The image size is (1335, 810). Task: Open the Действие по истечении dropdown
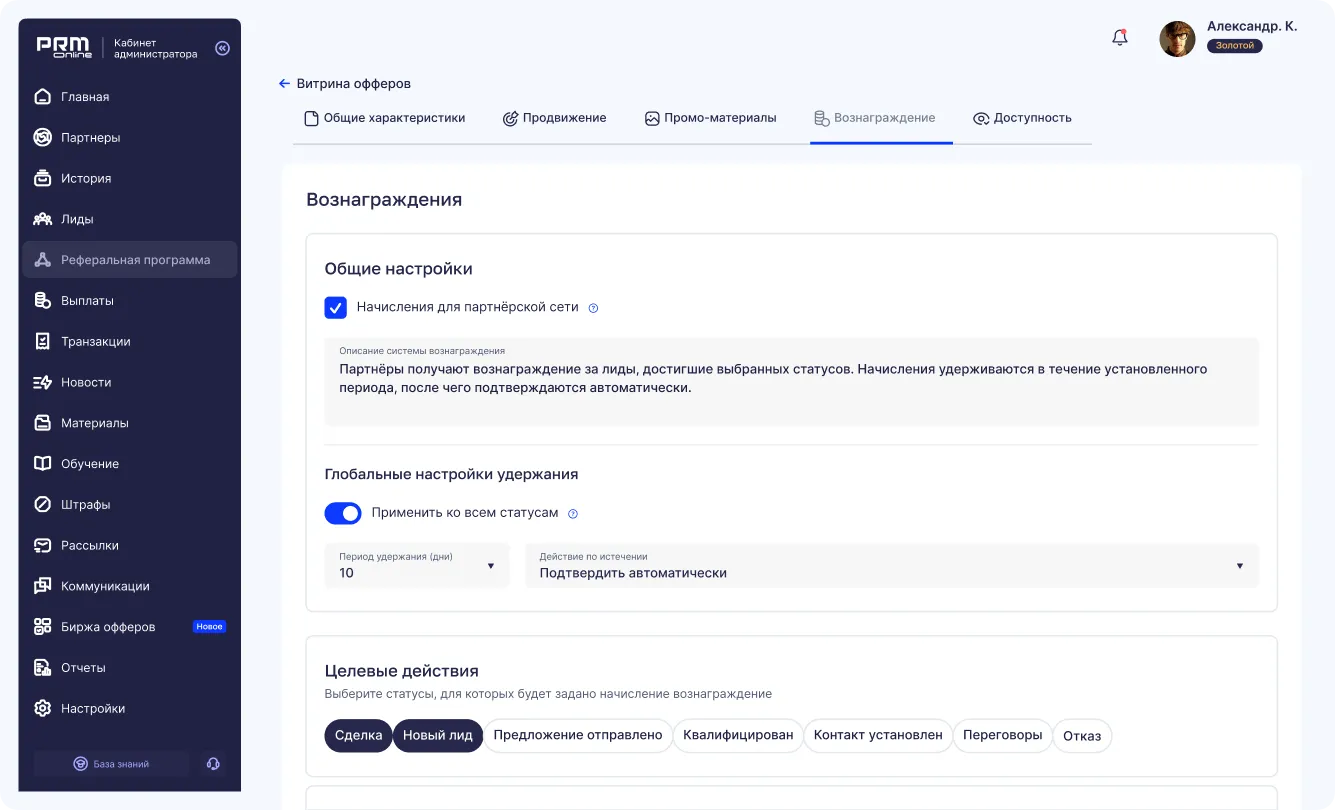click(x=892, y=566)
